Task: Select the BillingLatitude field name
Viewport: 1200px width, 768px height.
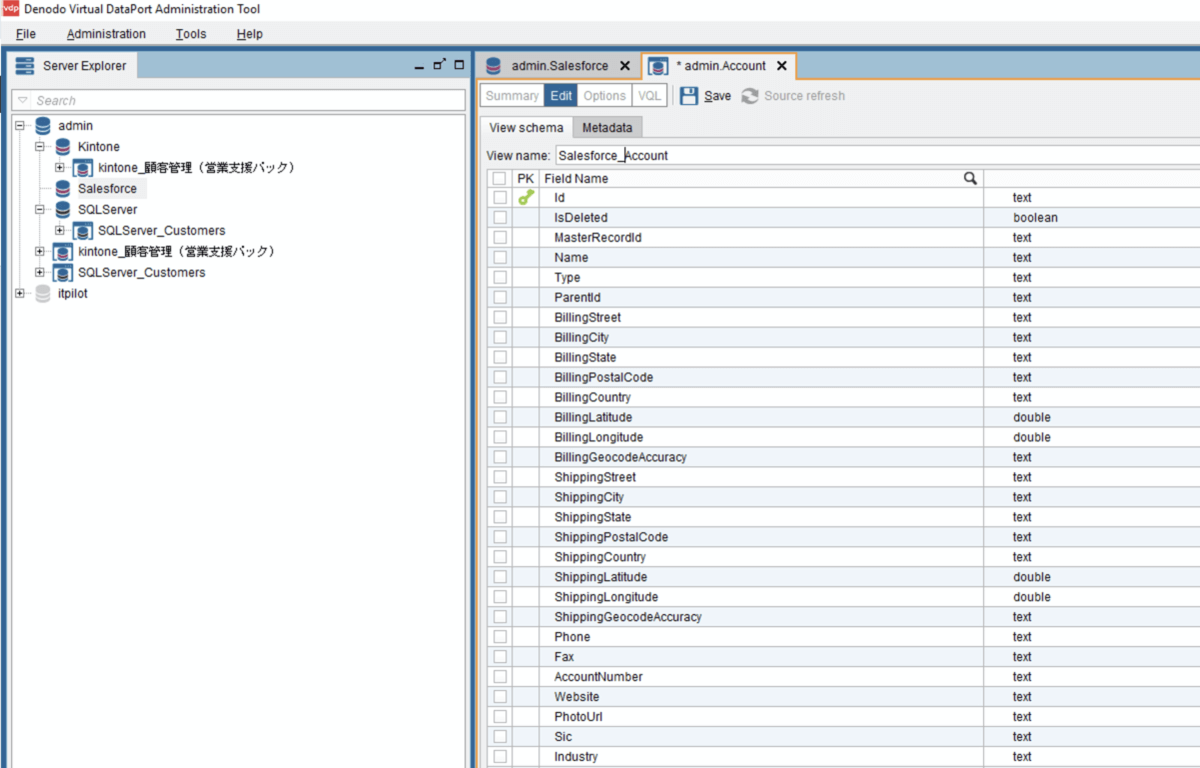Action: tap(593, 418)
